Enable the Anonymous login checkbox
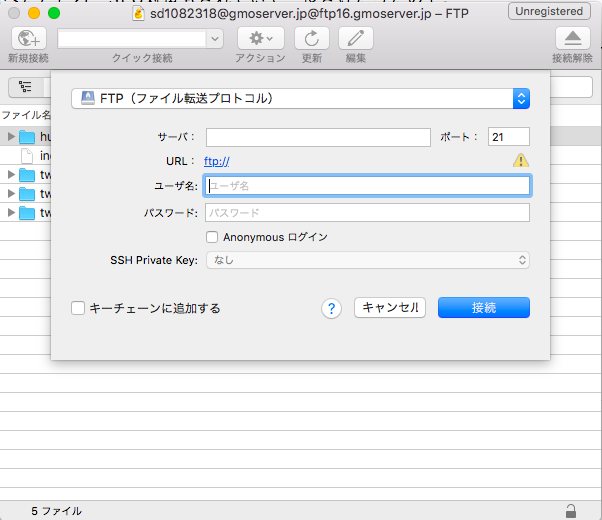The width and height of the screenshot is (602, 520). tap(212, 237)
